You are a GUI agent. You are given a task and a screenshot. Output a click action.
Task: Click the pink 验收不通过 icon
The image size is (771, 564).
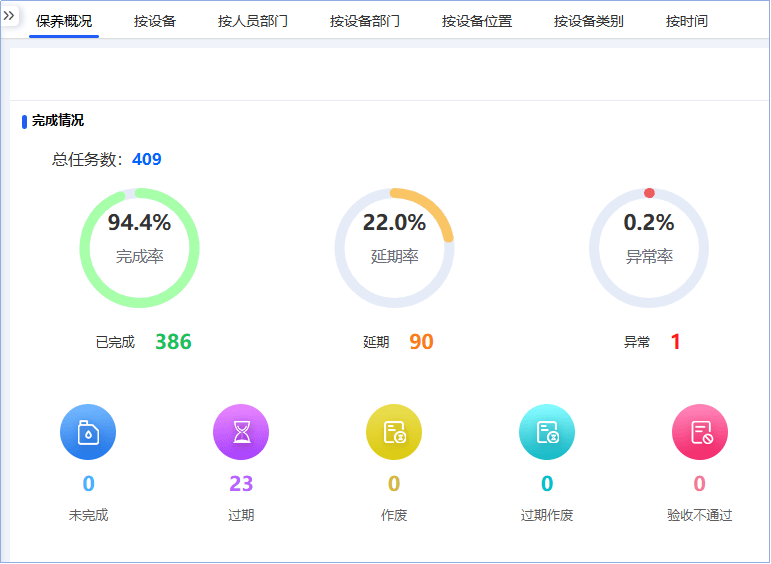click(700, 432)
